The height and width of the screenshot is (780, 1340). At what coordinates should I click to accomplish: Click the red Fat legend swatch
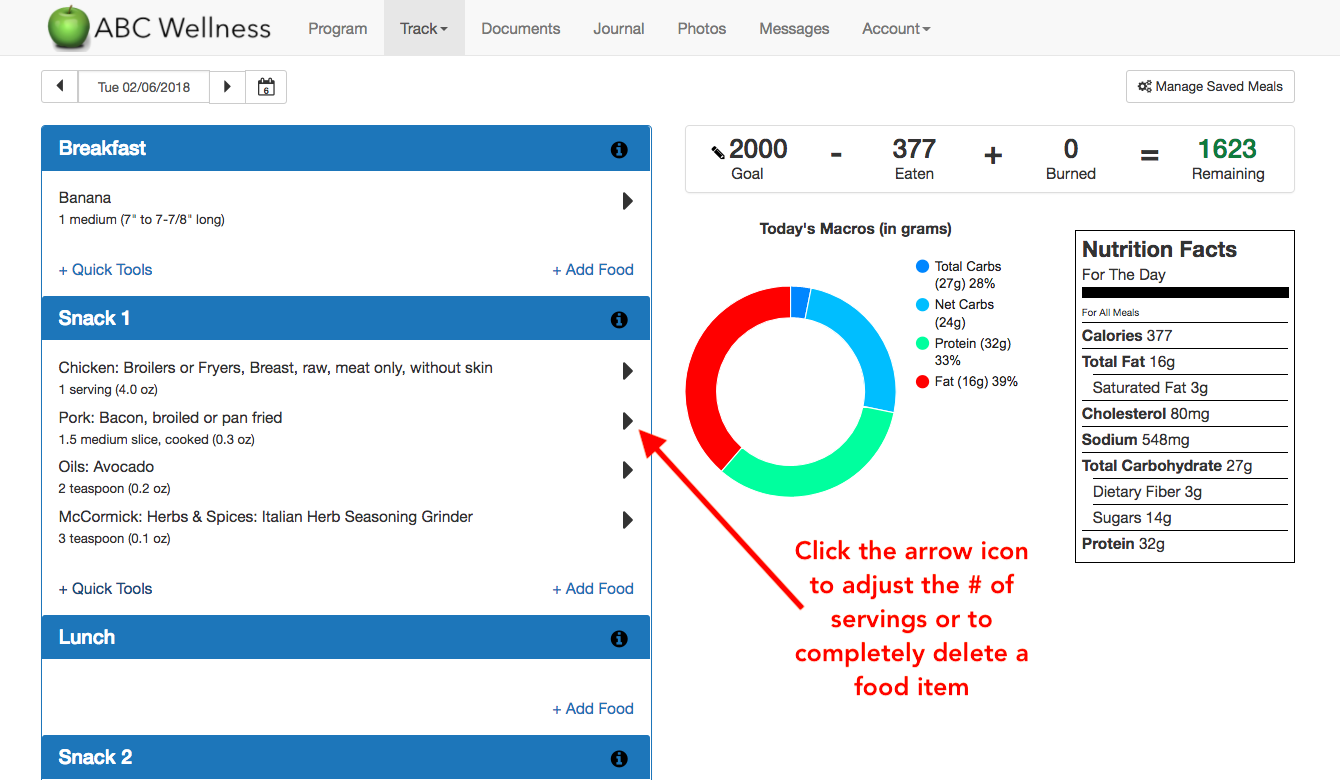(922, 382)
